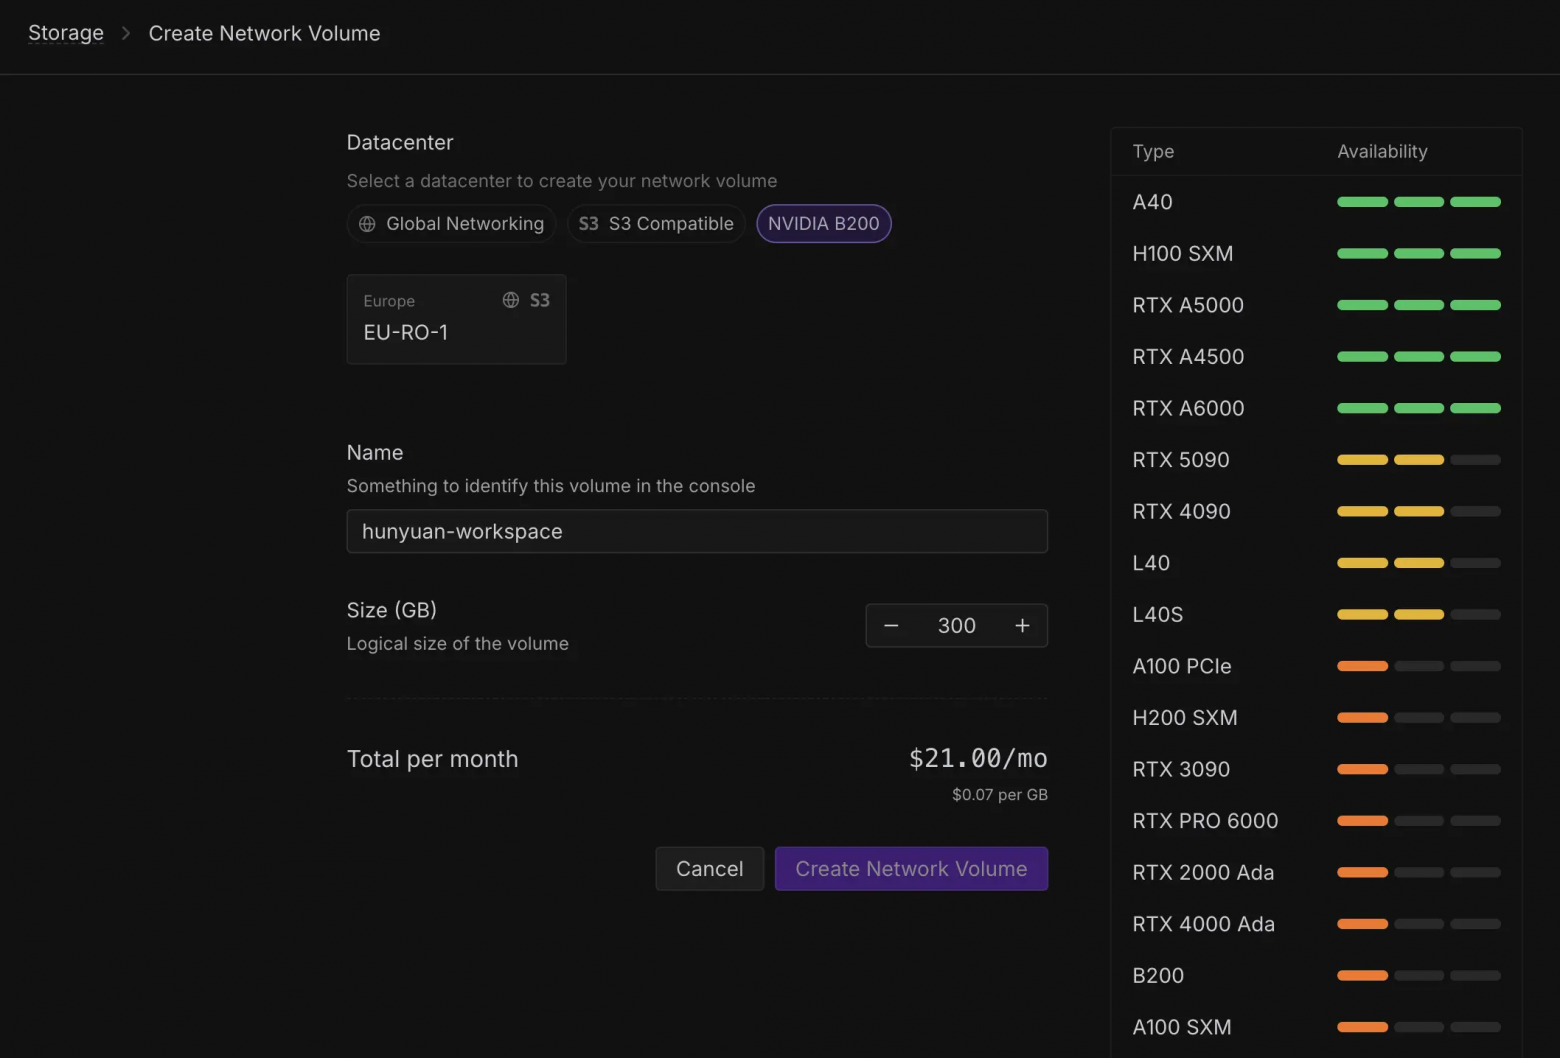Click the breadcrumb chevron separator icon

(x=125, y=33)
